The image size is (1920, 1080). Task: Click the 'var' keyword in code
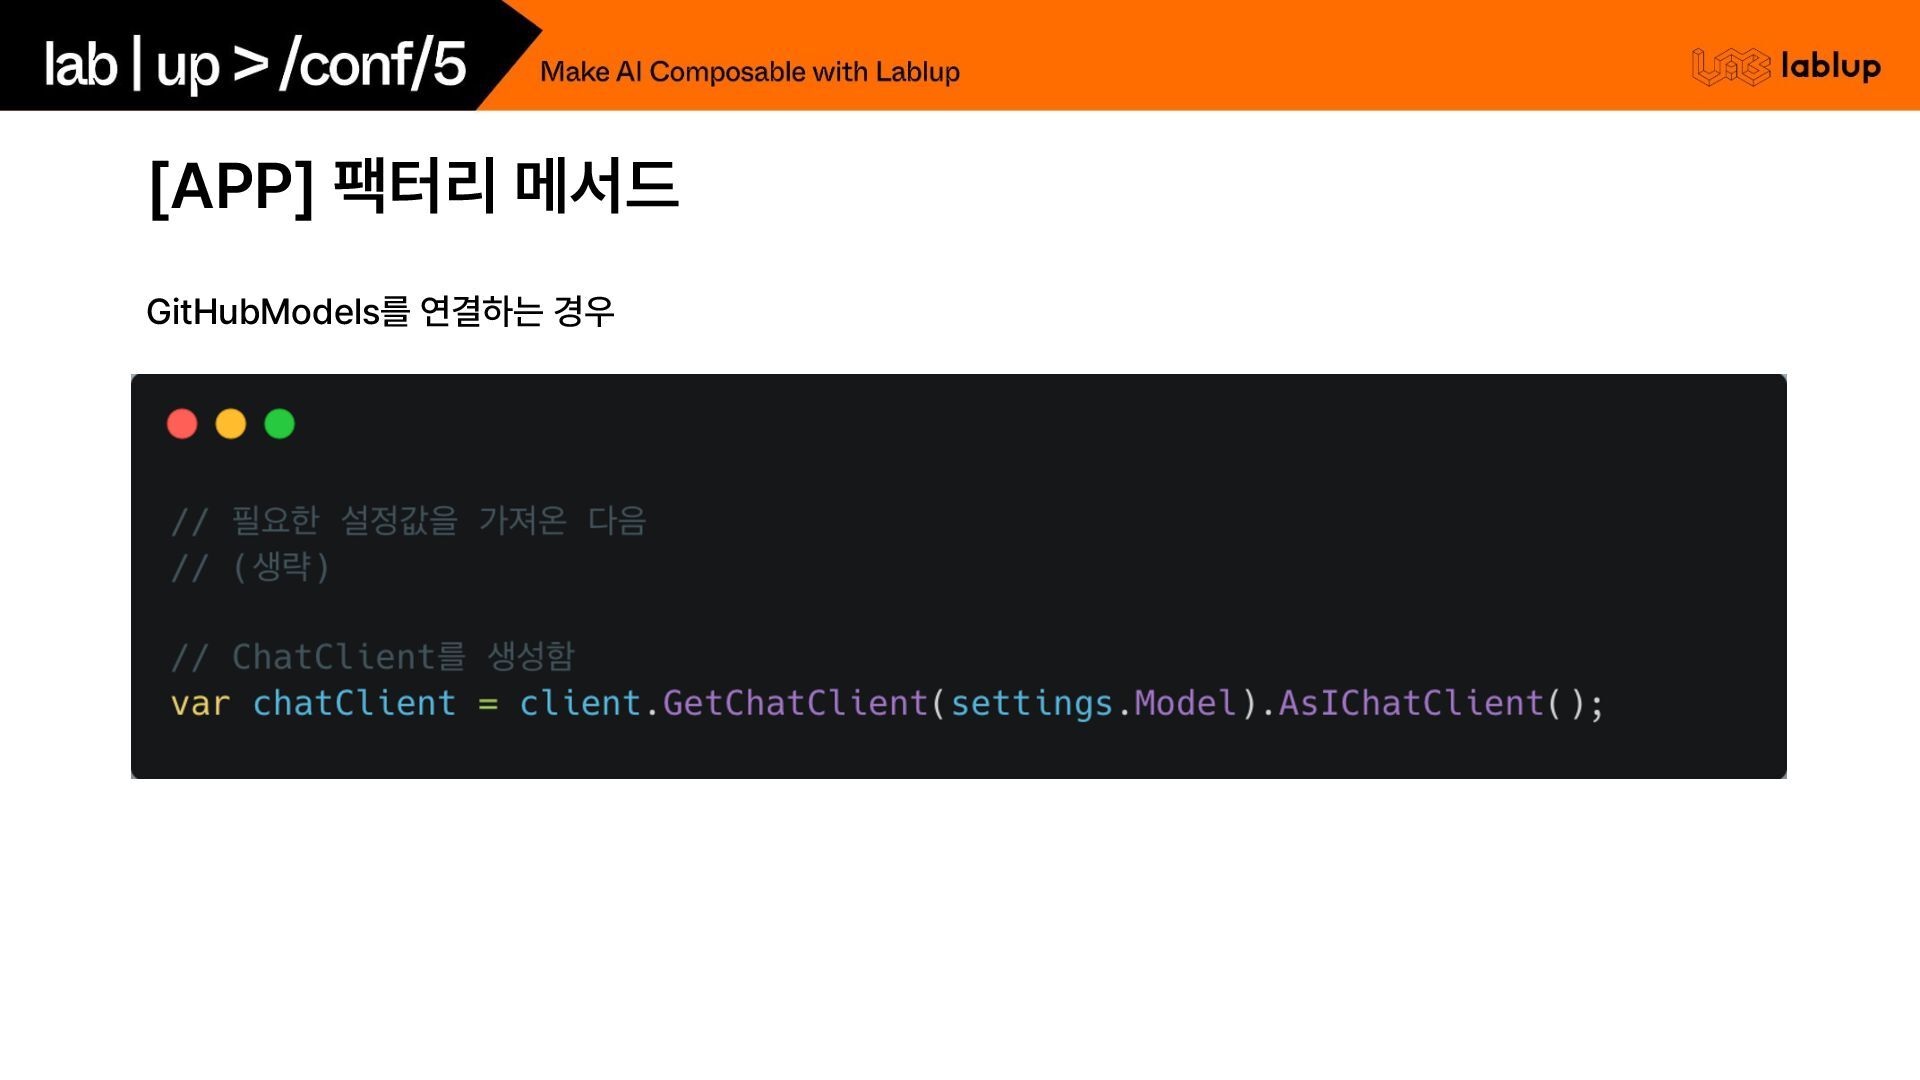click(x=200, y=703)
